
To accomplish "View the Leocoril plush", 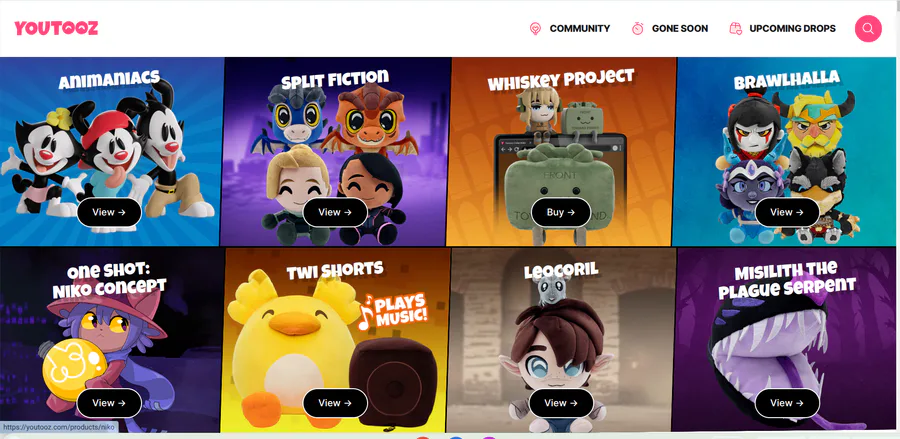I will 561,403.
